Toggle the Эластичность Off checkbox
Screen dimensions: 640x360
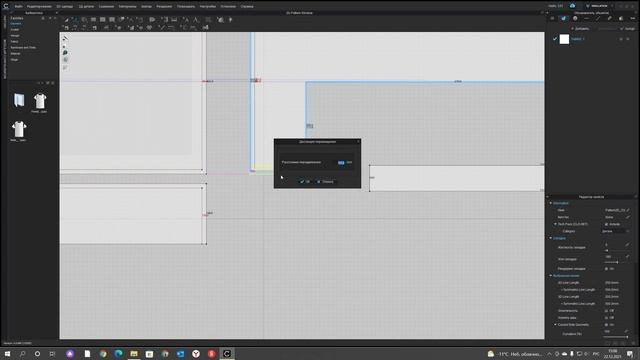click(x=607, y=311)
